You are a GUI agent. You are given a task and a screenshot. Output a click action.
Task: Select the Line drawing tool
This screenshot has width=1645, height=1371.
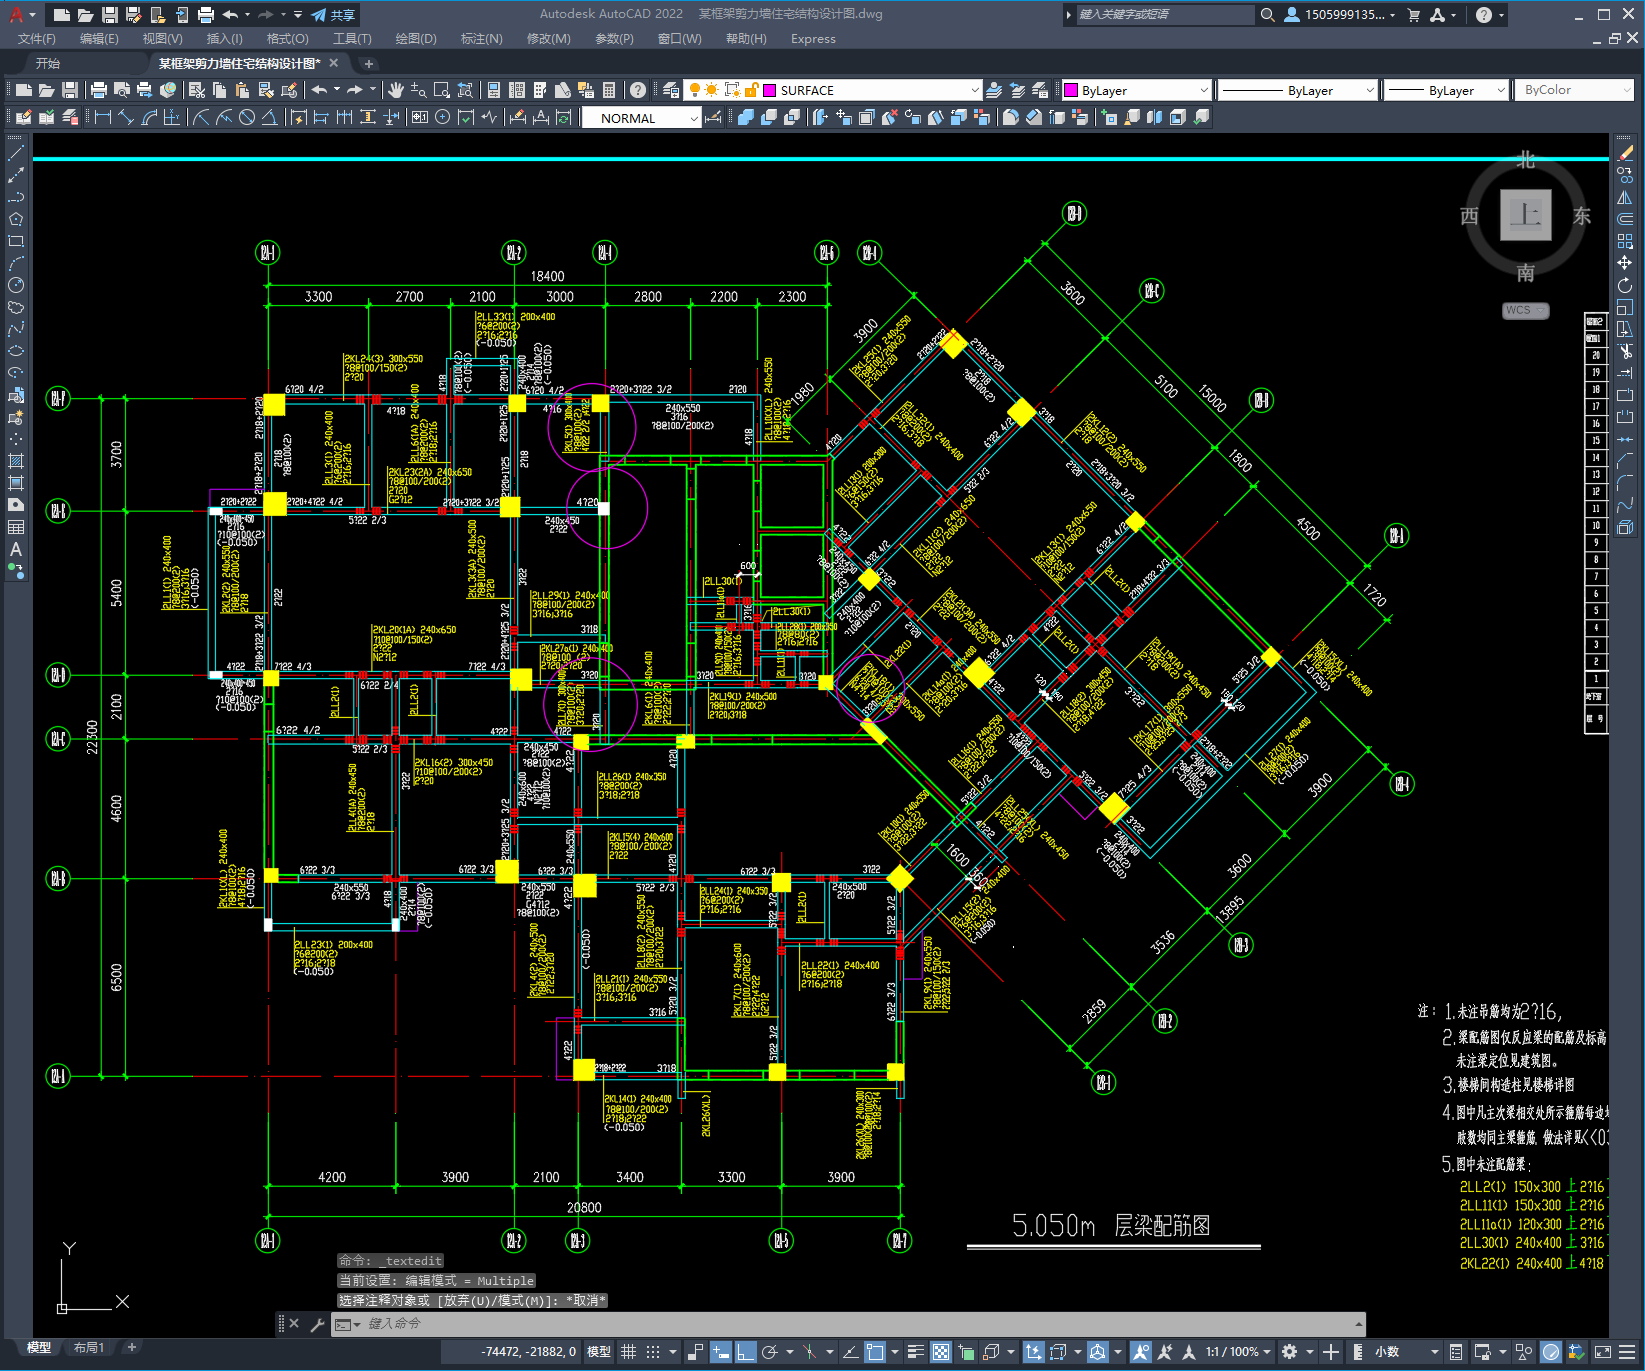(x=16, y=153)
